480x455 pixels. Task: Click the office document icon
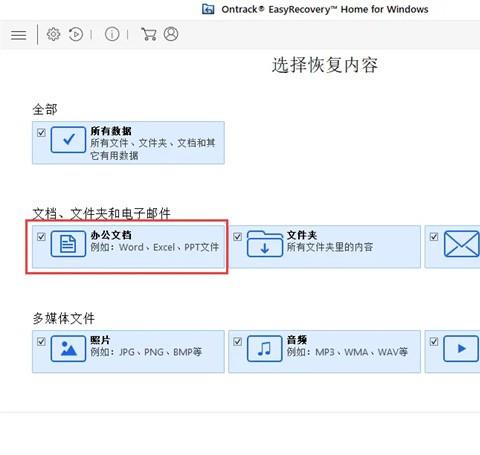click(68, 244)
